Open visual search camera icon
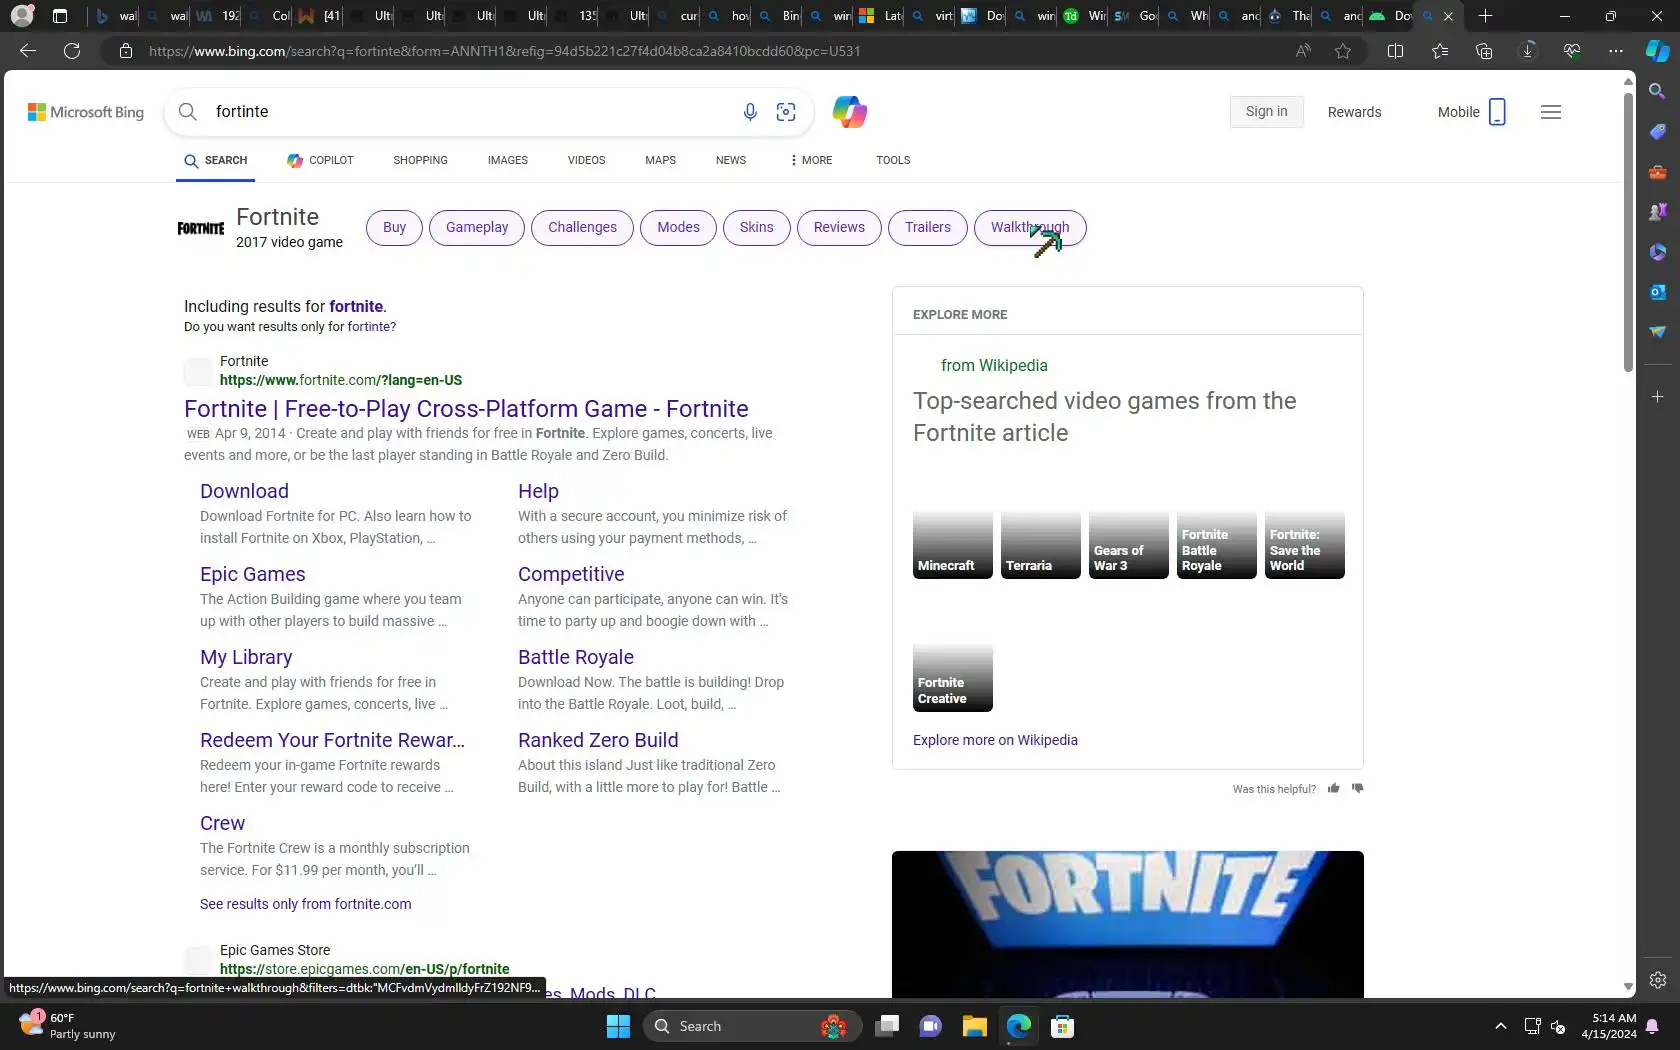 point(786,112)
